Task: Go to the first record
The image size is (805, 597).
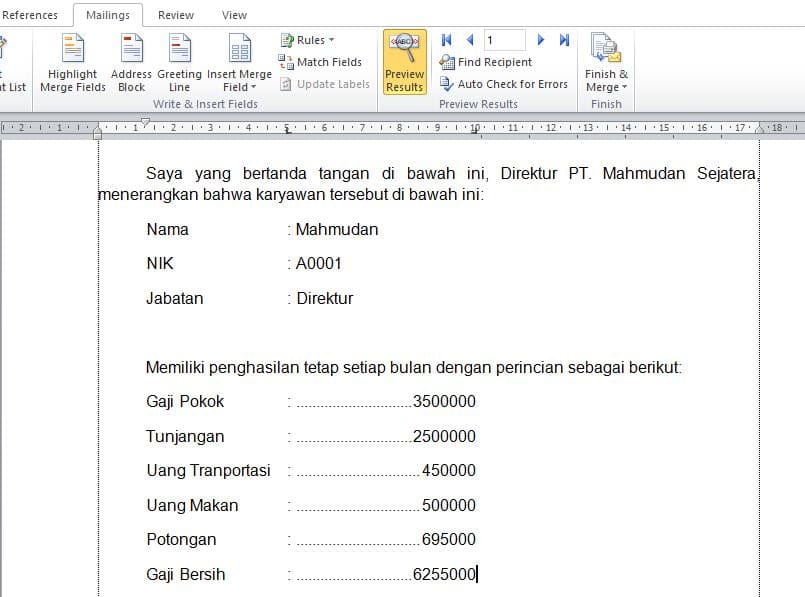Action: pos(446,40)
